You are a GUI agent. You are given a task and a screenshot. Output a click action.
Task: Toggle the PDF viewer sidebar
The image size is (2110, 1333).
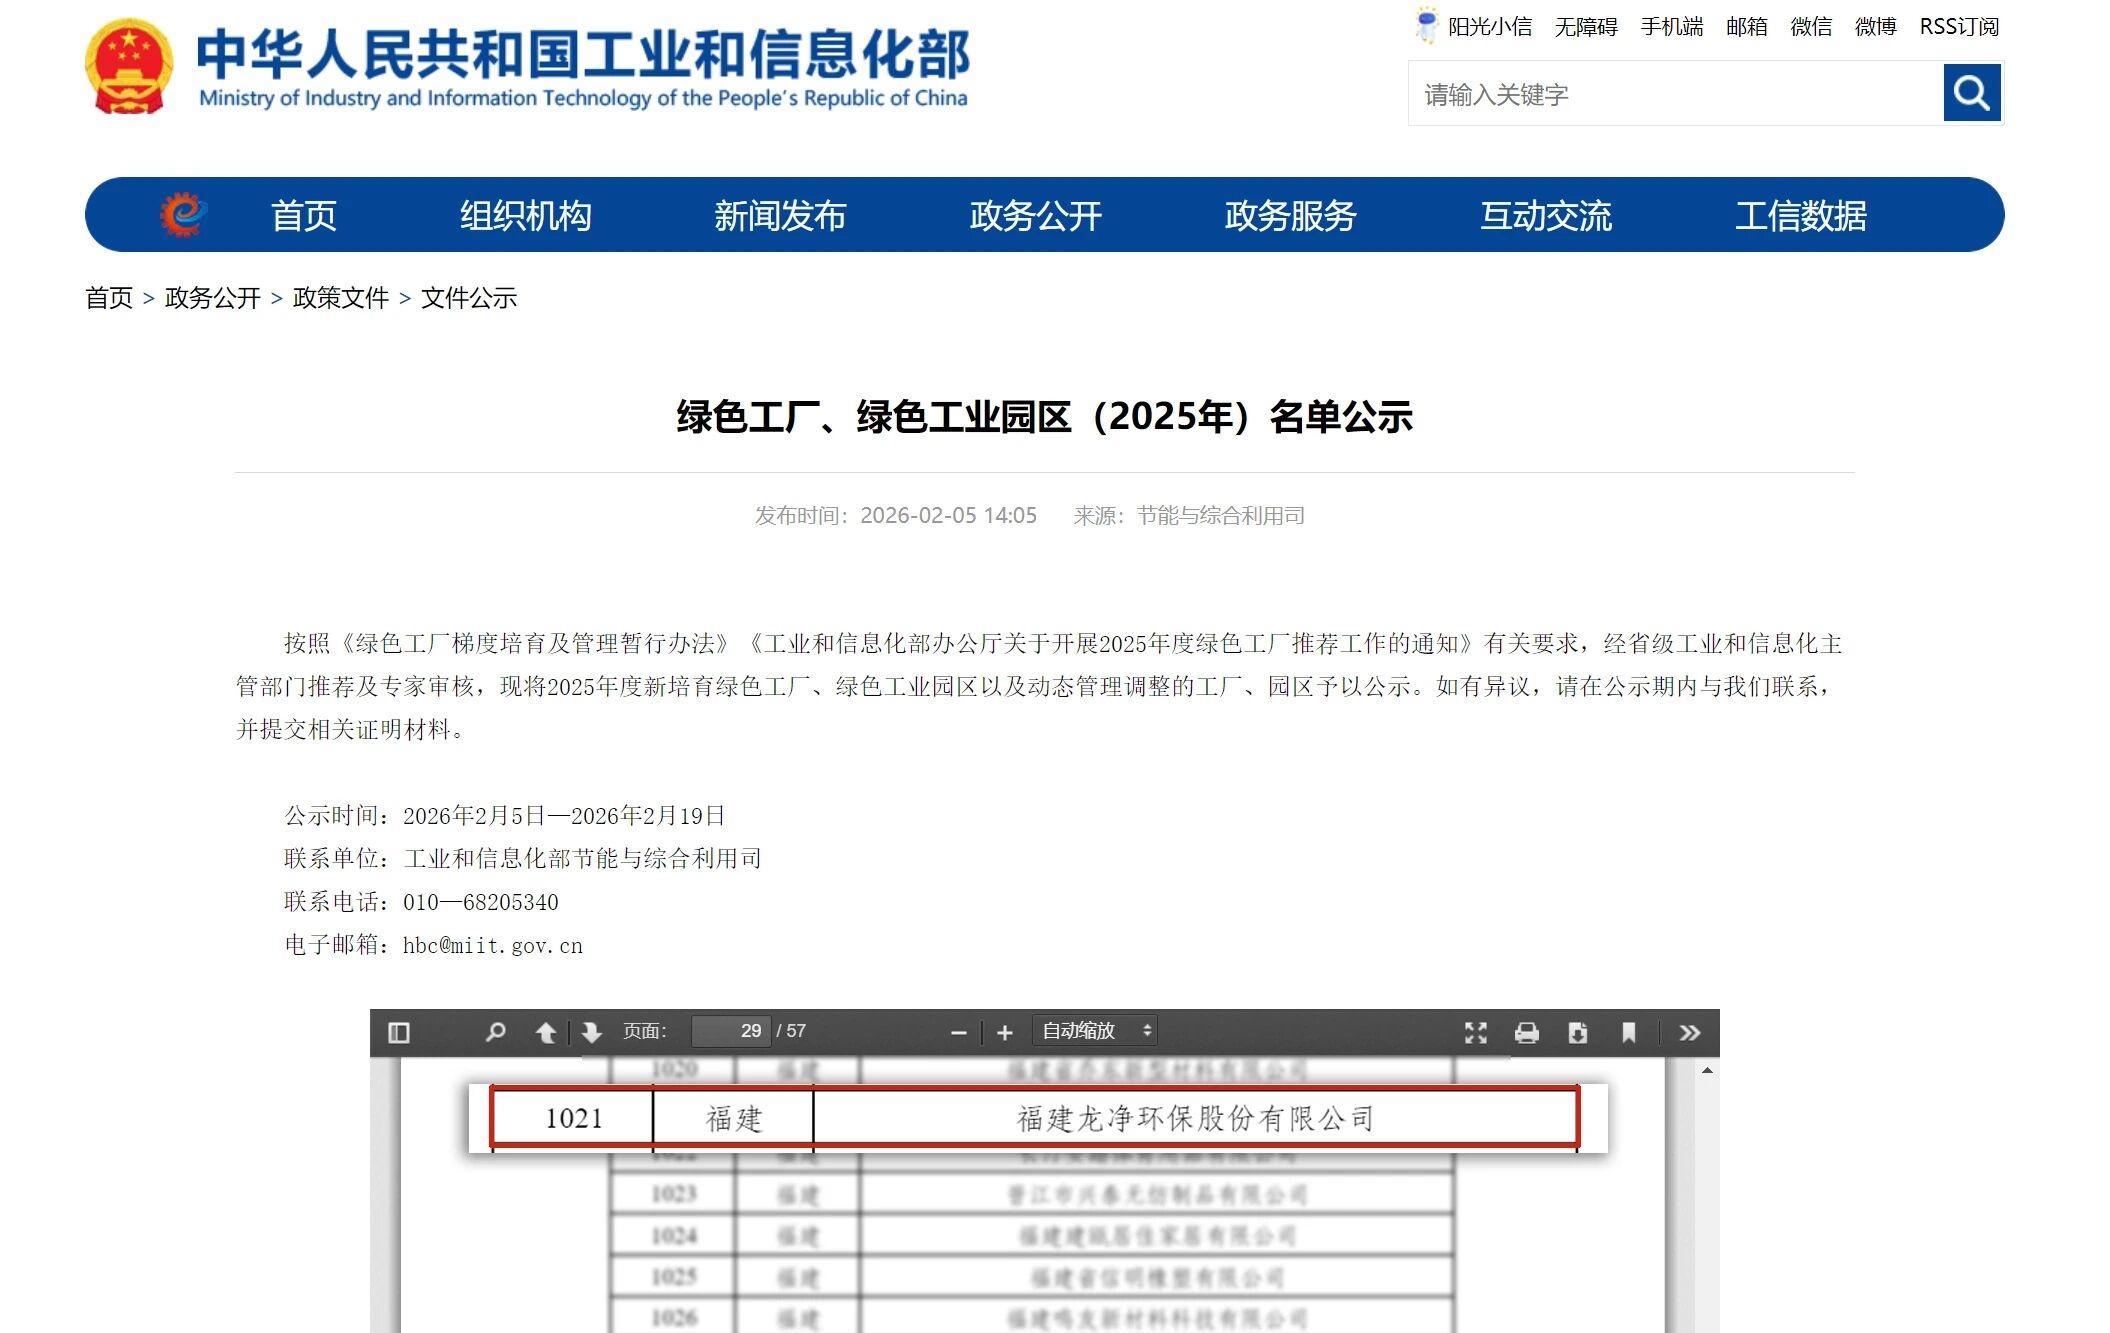(x=399, y=1032)
